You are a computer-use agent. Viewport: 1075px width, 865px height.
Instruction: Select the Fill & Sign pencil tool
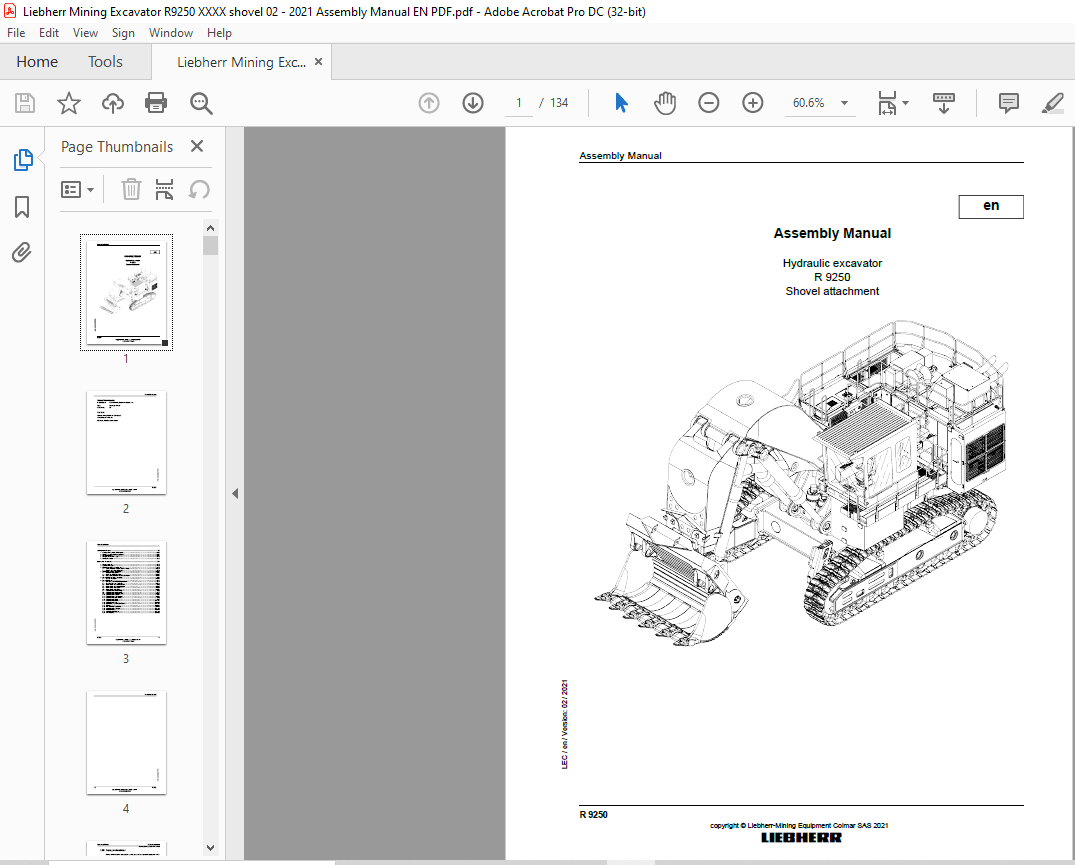(1052, 103)
